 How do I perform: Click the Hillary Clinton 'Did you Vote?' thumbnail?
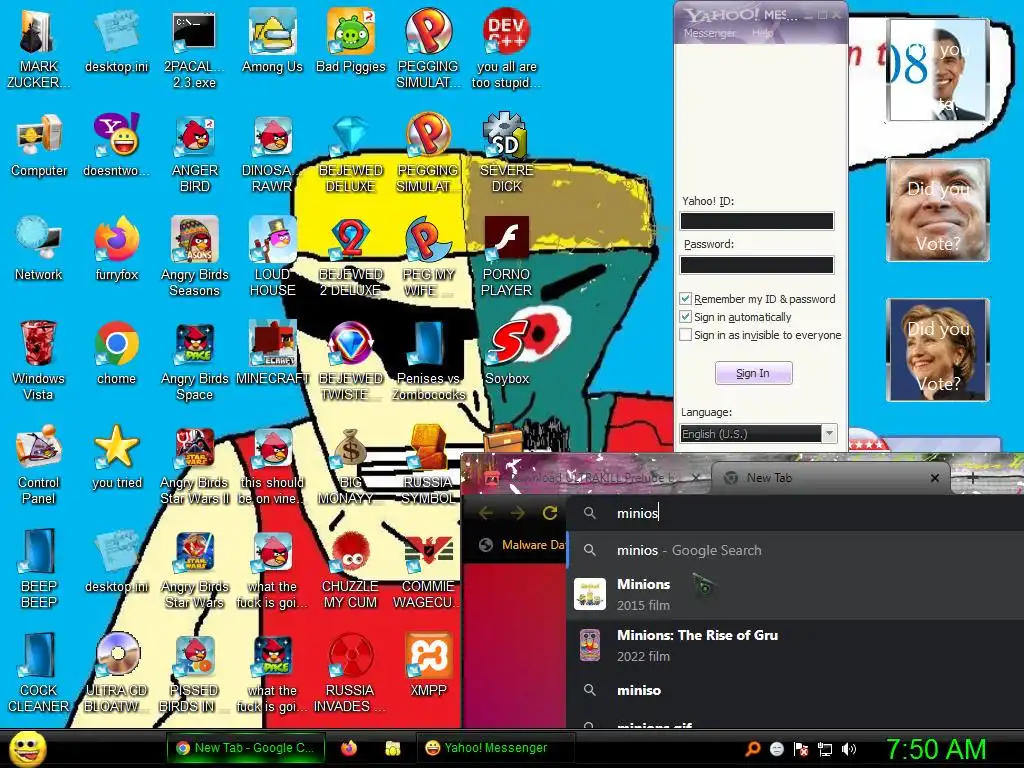pos(938,350)
